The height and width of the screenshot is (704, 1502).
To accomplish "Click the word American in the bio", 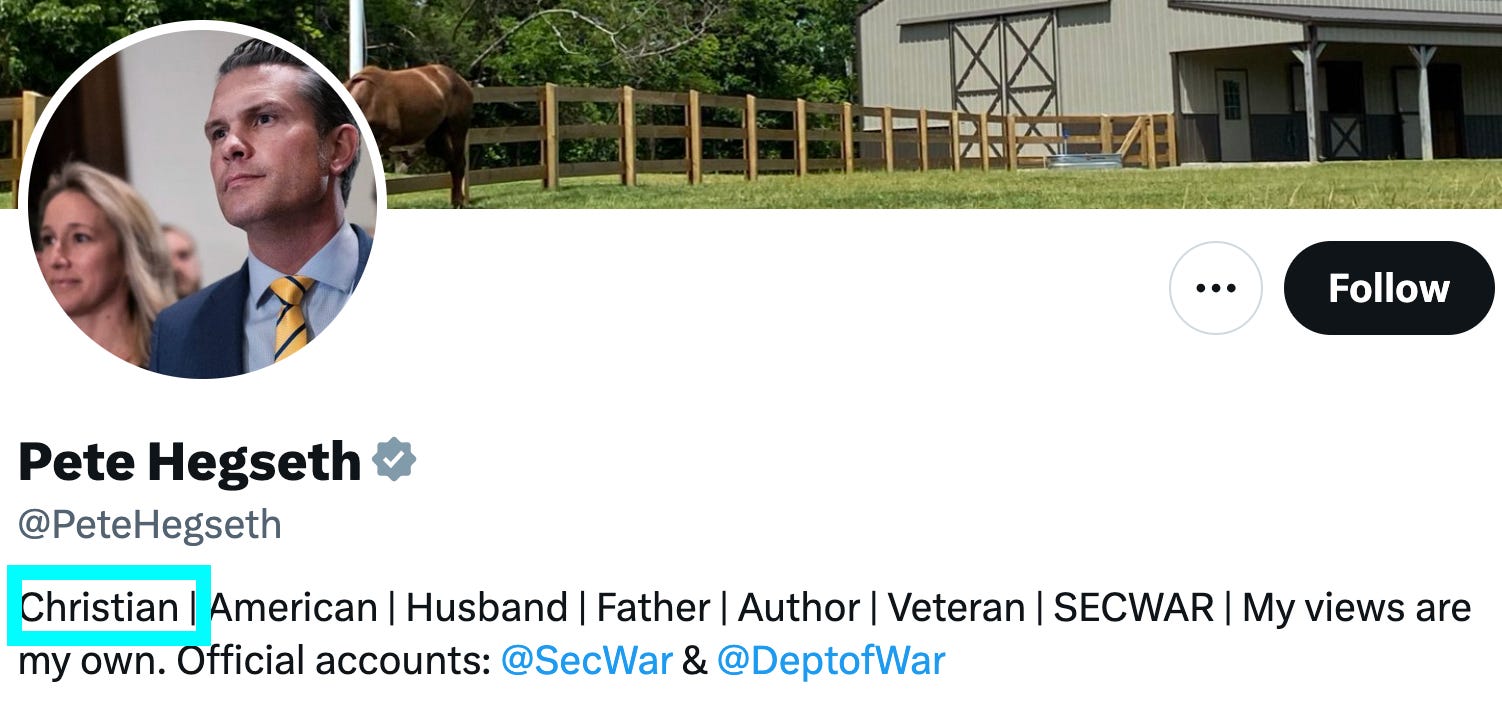I will tap(294, 607).
